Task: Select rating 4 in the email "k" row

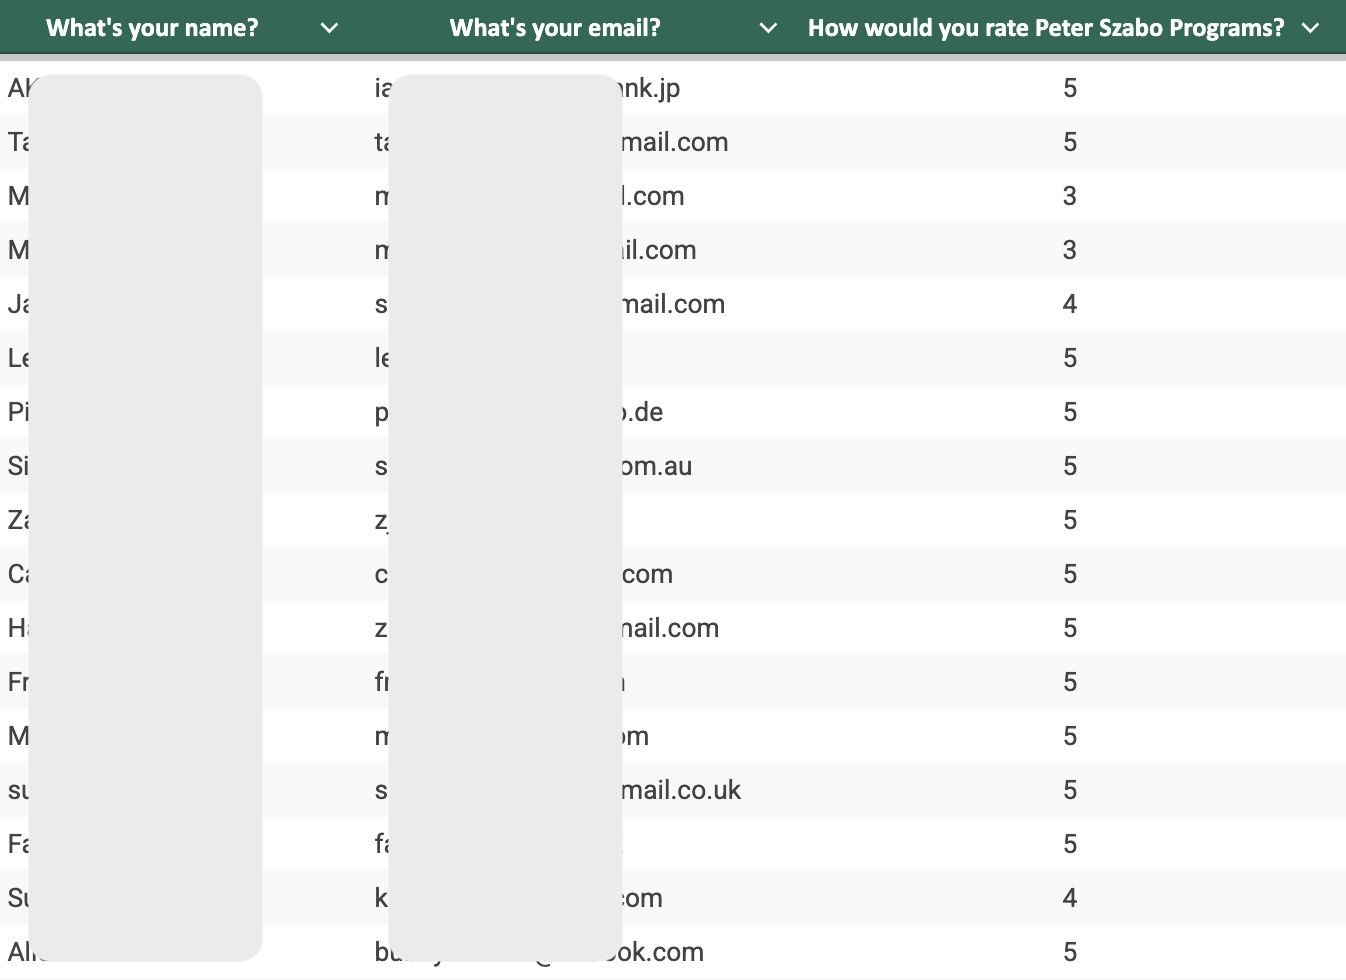Action: 1069,898
